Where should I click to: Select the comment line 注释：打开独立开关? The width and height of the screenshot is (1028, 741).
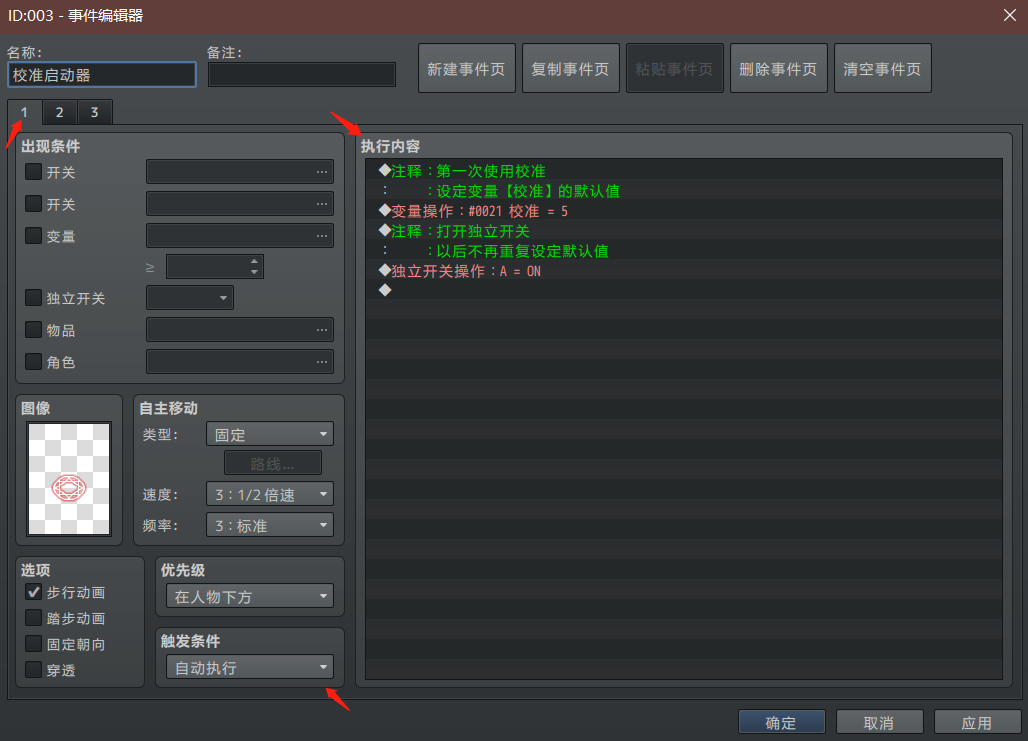684,231
